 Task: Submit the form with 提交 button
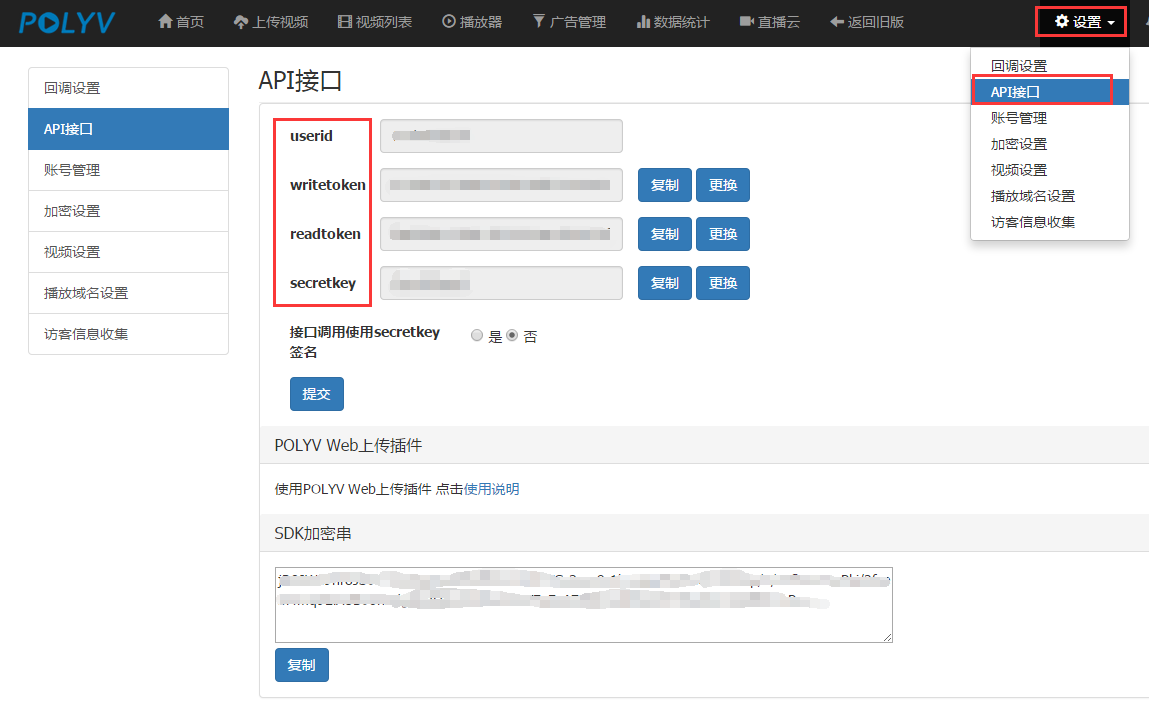(317, 394)
